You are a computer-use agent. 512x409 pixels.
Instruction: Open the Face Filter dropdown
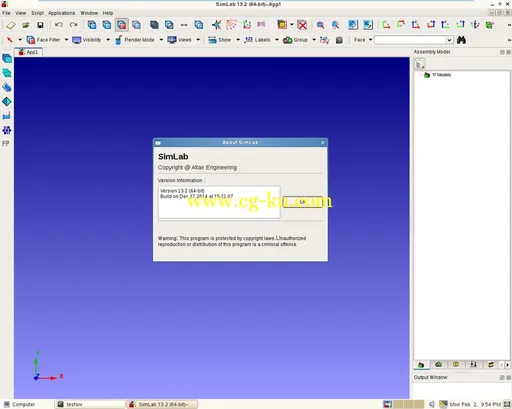[x=66, y=40]
